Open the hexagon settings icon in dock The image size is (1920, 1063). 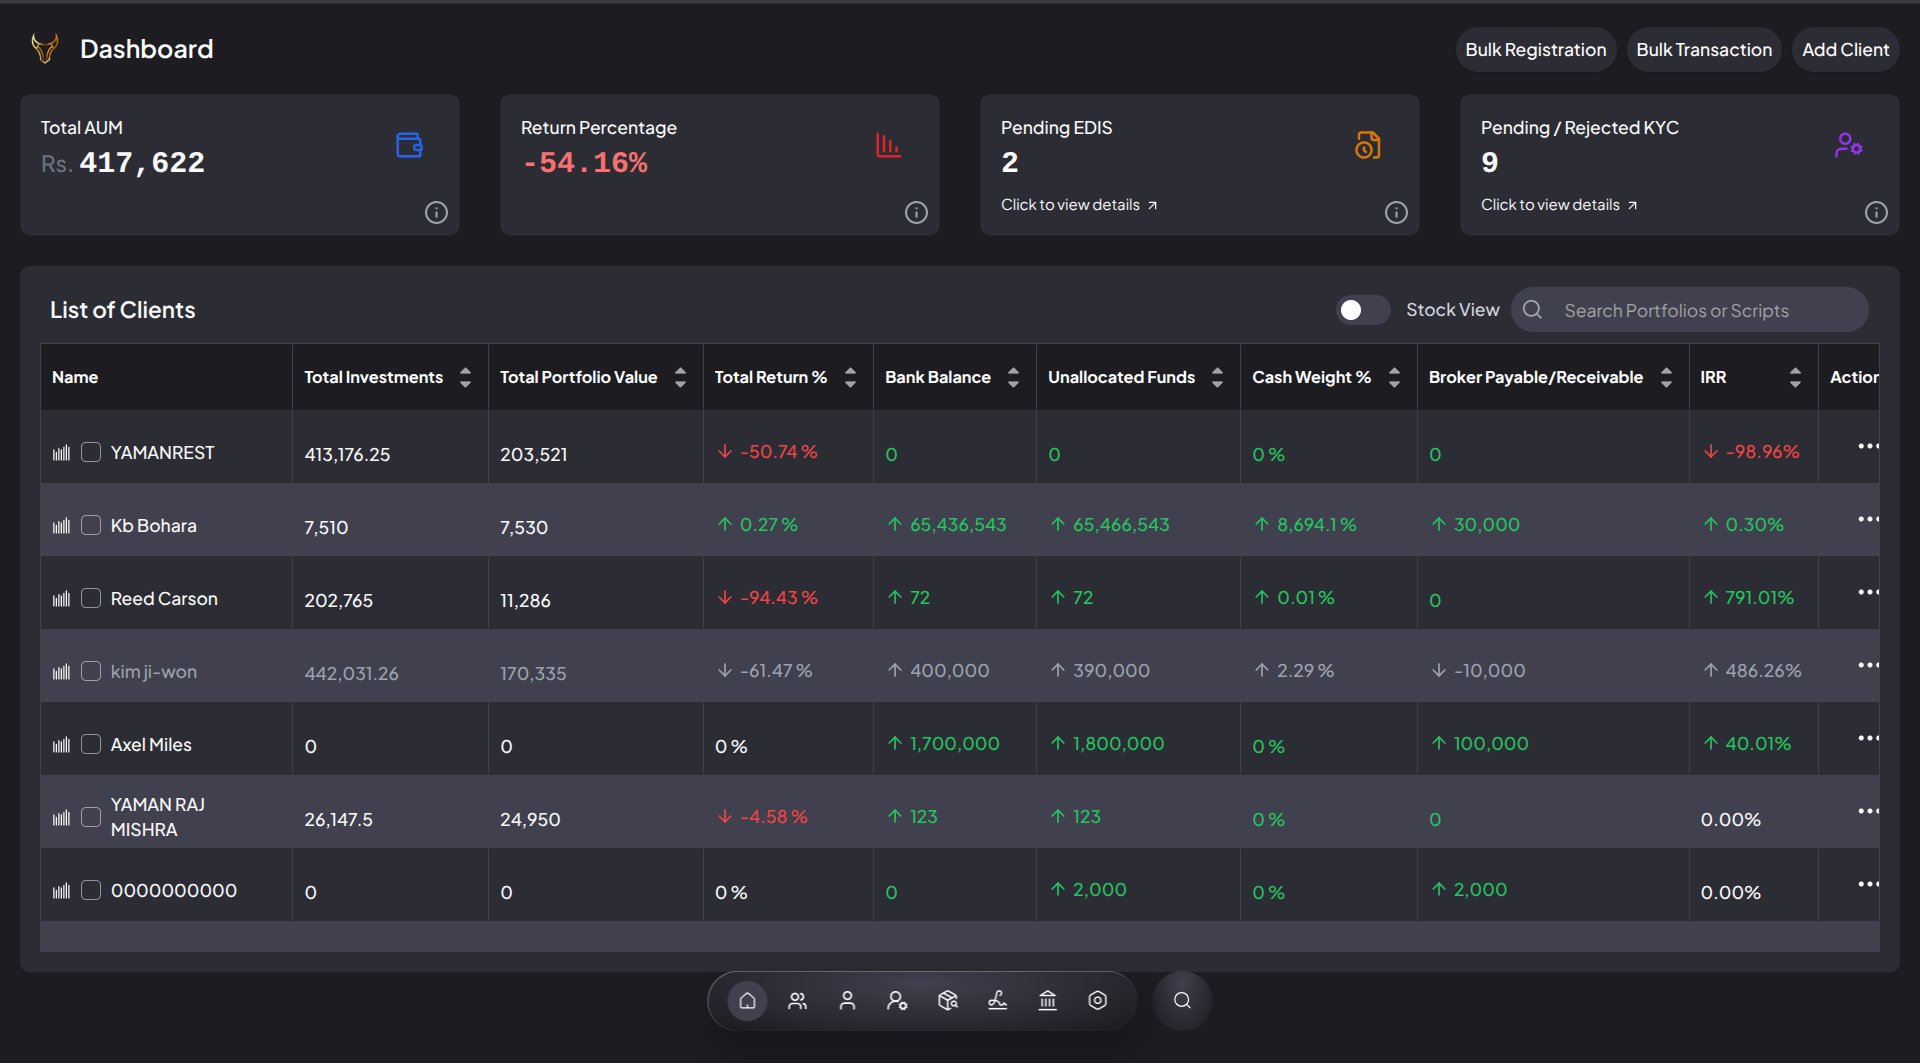pos(1097,1001)
